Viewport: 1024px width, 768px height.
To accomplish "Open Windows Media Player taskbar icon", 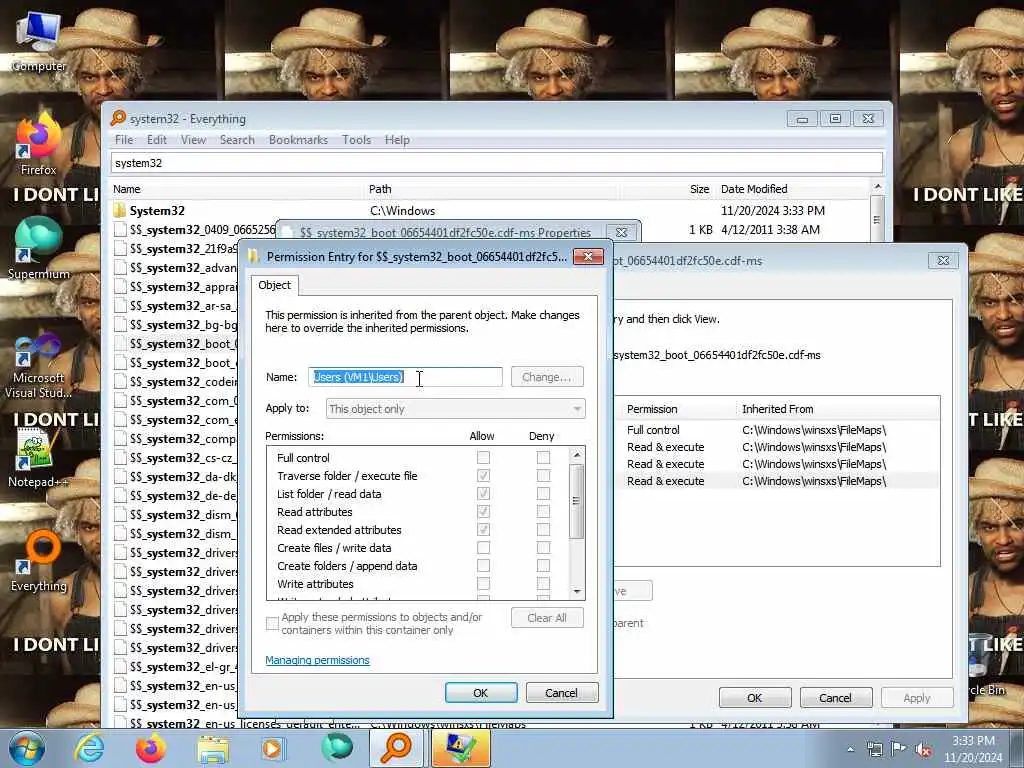I will click(273, 748).
